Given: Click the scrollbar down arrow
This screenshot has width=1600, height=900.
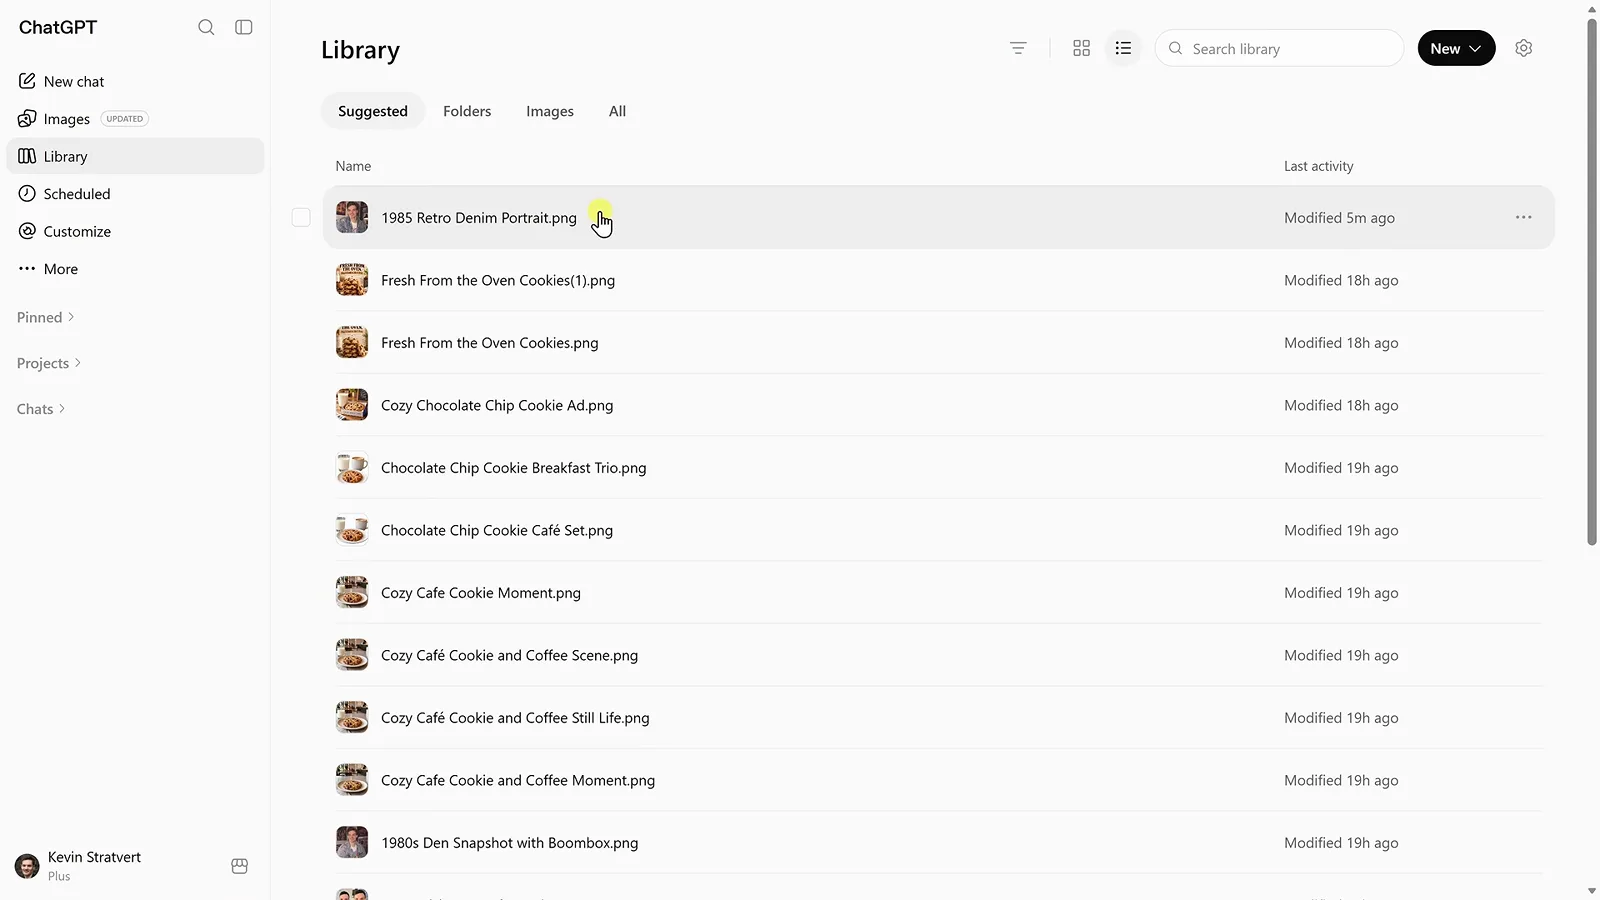Looking at the screenshot, I should 1592,891.
